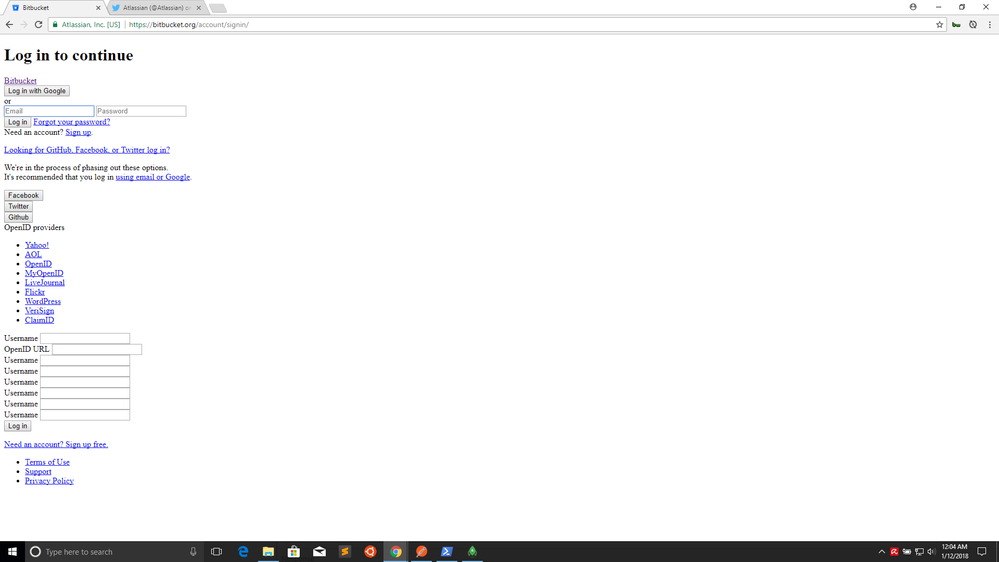The image size is (999, 562).
Task: Open PowerShell from the taskbar
Action: pyautogui.click(x=447, y=551)
